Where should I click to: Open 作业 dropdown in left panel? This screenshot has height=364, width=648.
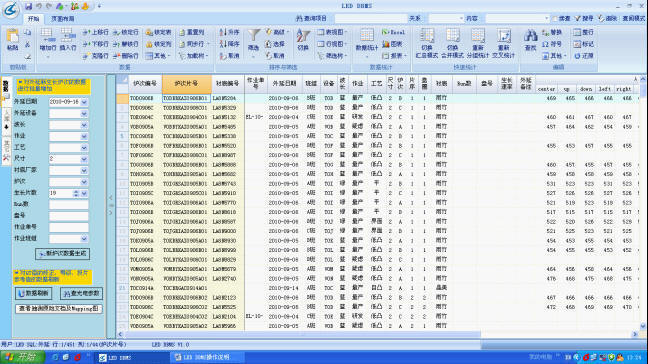coord(84,136)
